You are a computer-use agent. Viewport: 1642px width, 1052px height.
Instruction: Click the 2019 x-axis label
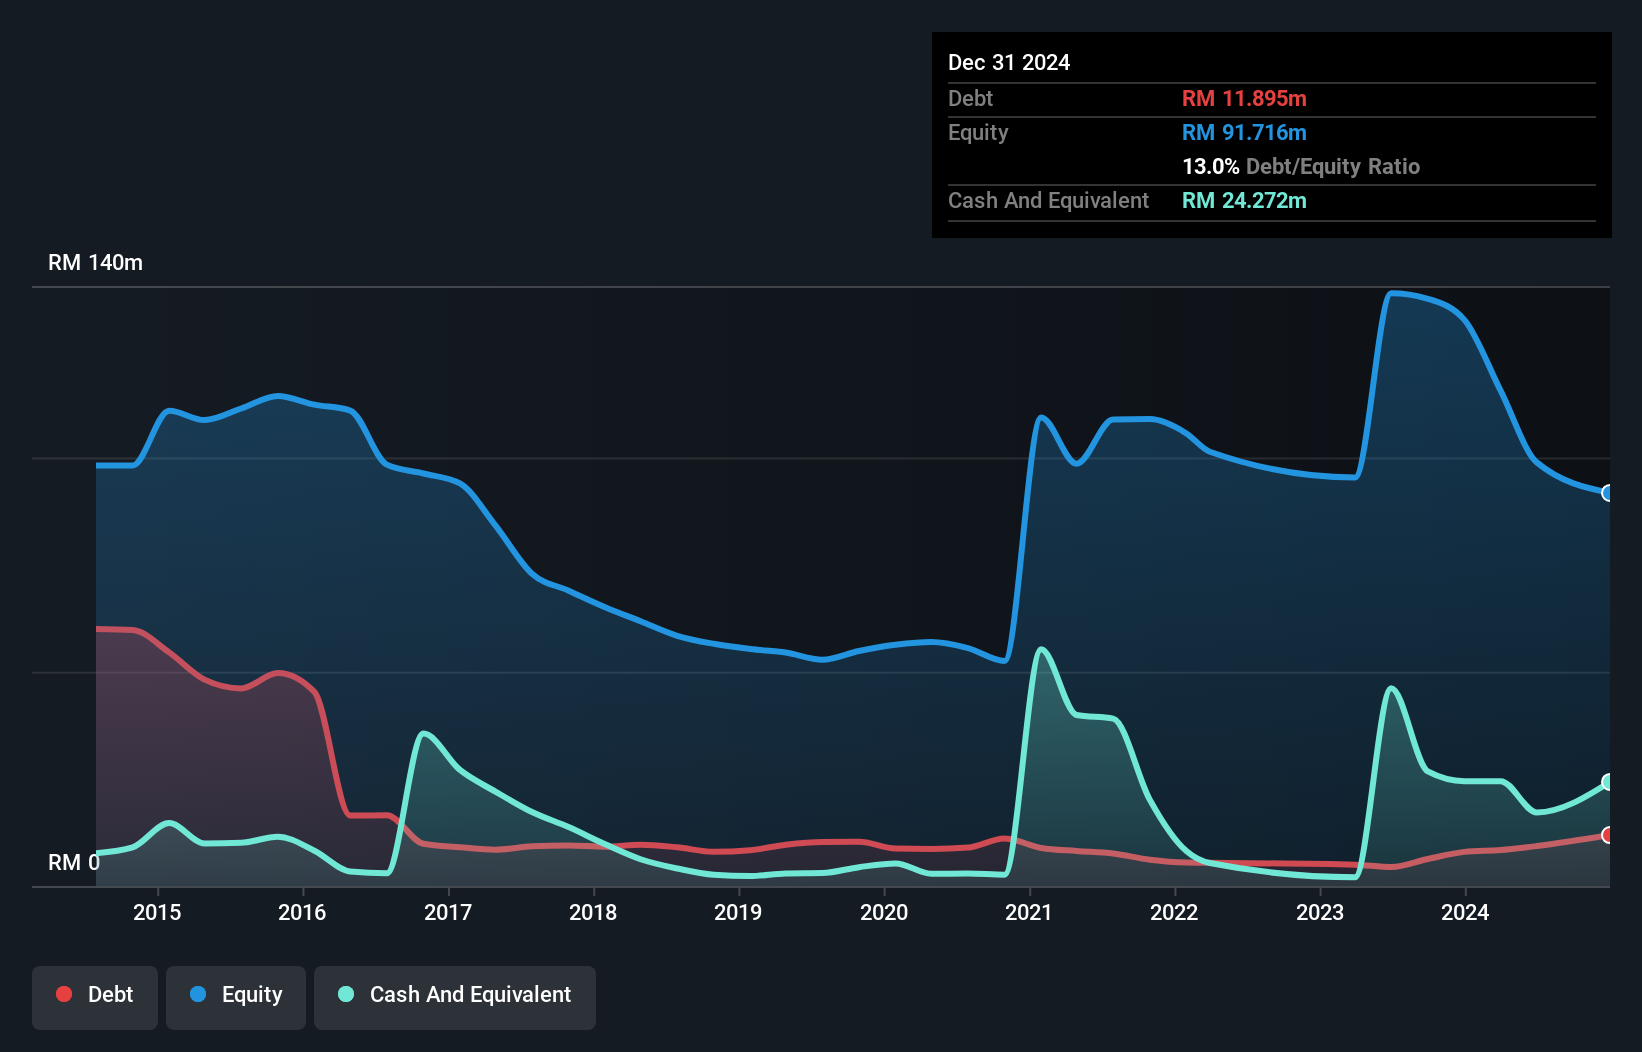coord(738,912)
